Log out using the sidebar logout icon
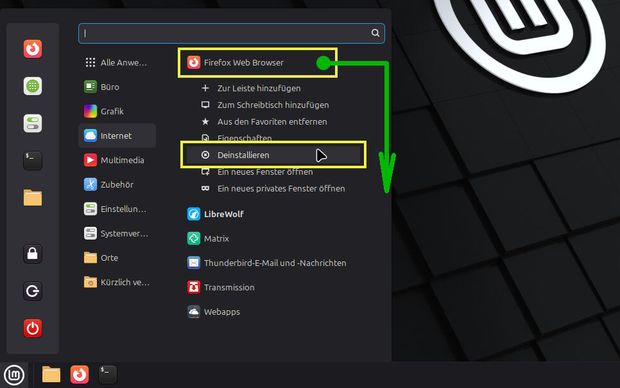Screen dimensions: 620x388 pos(32,291)
